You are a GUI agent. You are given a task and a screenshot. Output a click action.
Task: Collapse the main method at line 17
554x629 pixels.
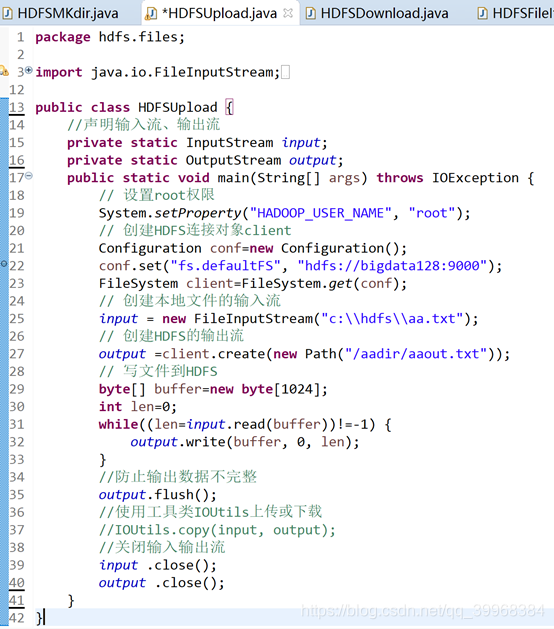point(29,175)
